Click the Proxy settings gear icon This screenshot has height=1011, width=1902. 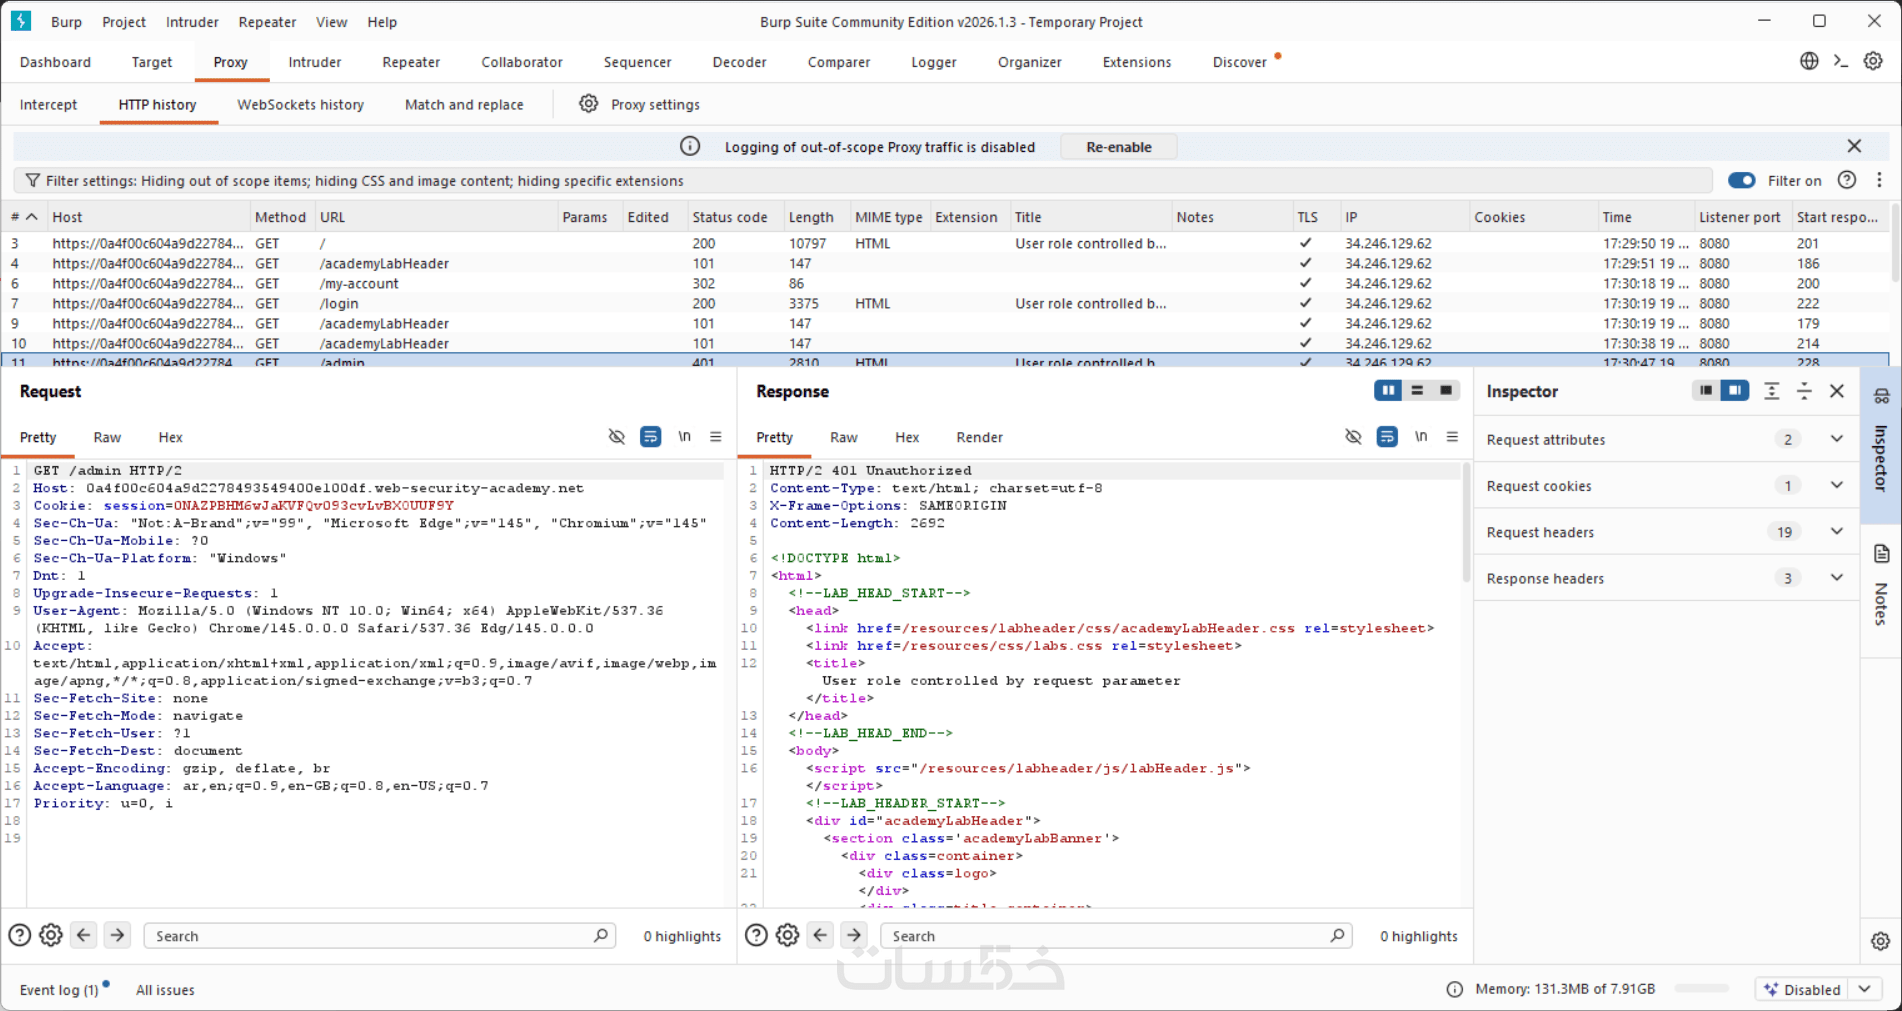click(x=589, y=104)
